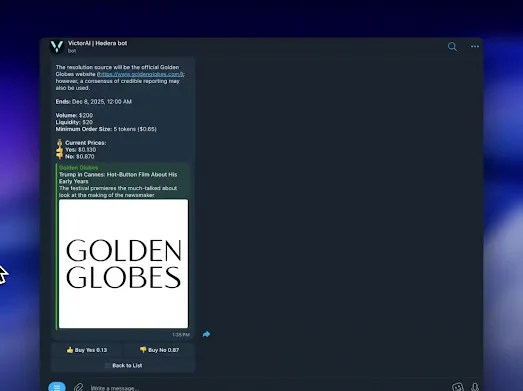Click the attach file paperclip icon
Viewport: 523px width, 391px height.
(x=78, y=387)
